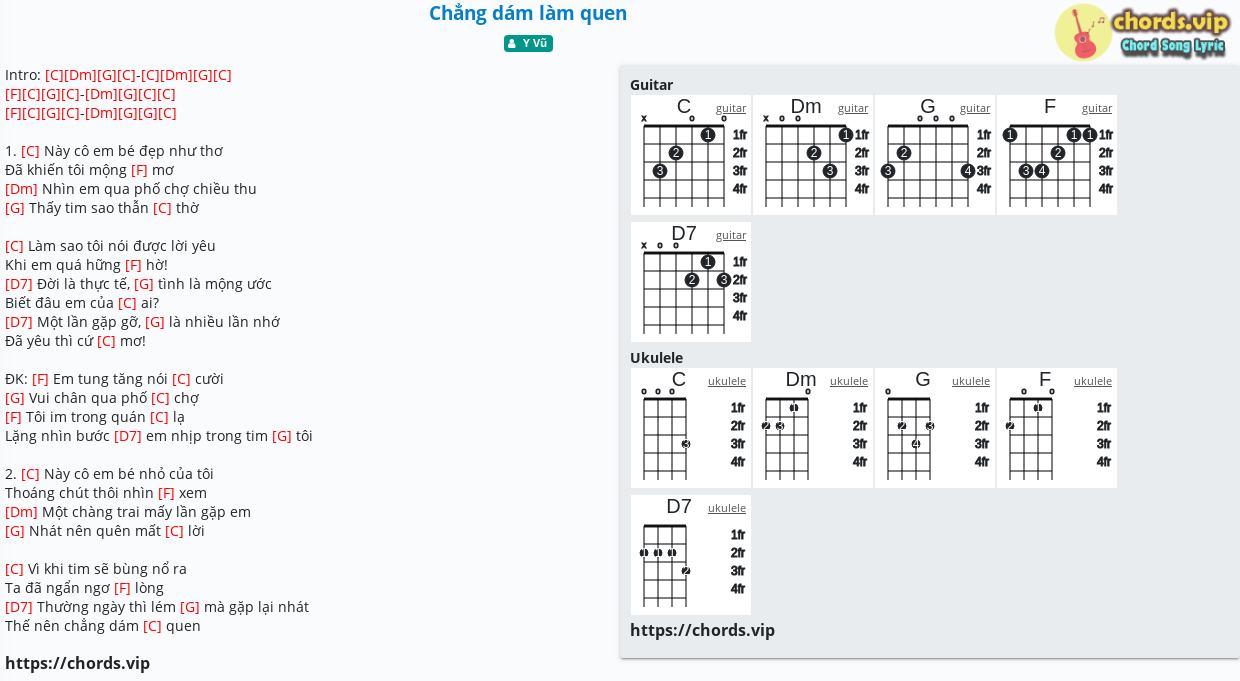
Task: Click the song title Chẳng dám làm quen
Action: point(528,13)
